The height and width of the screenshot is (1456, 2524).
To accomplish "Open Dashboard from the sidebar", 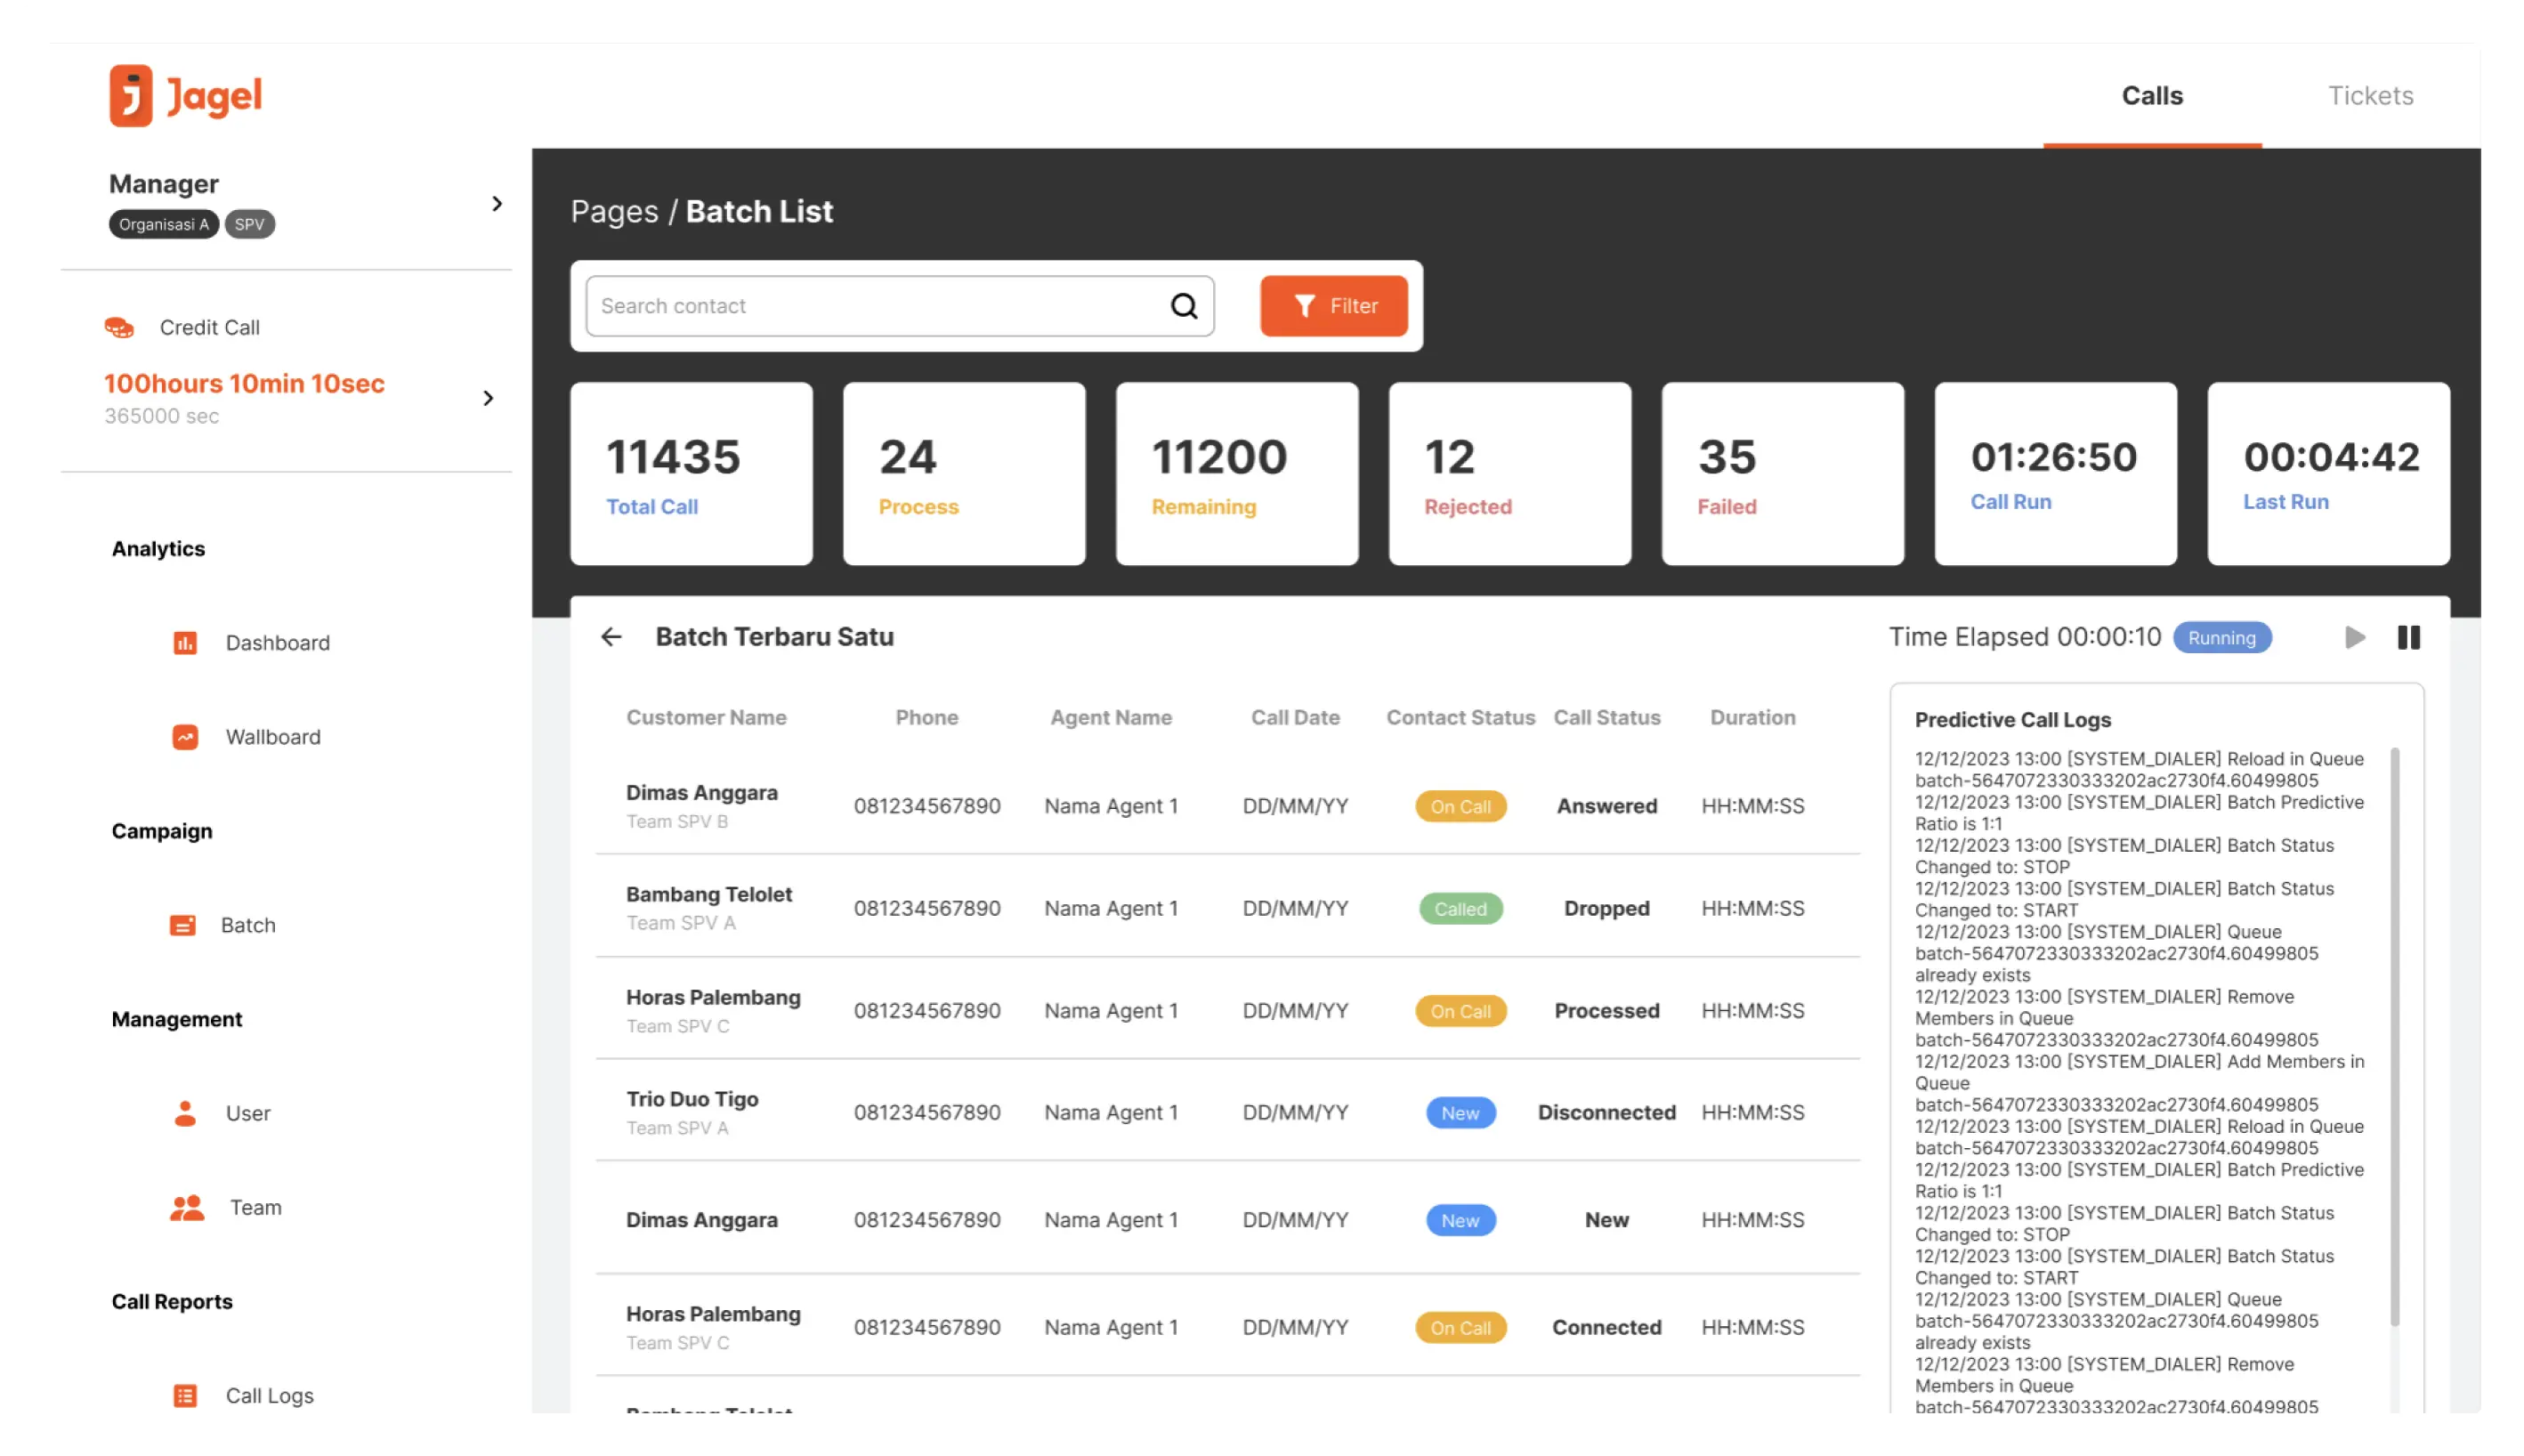I will [277, 643].
